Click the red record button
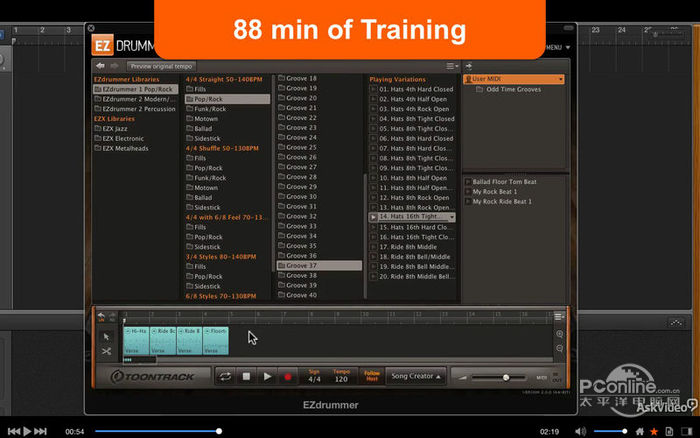 tap(288, 377)
